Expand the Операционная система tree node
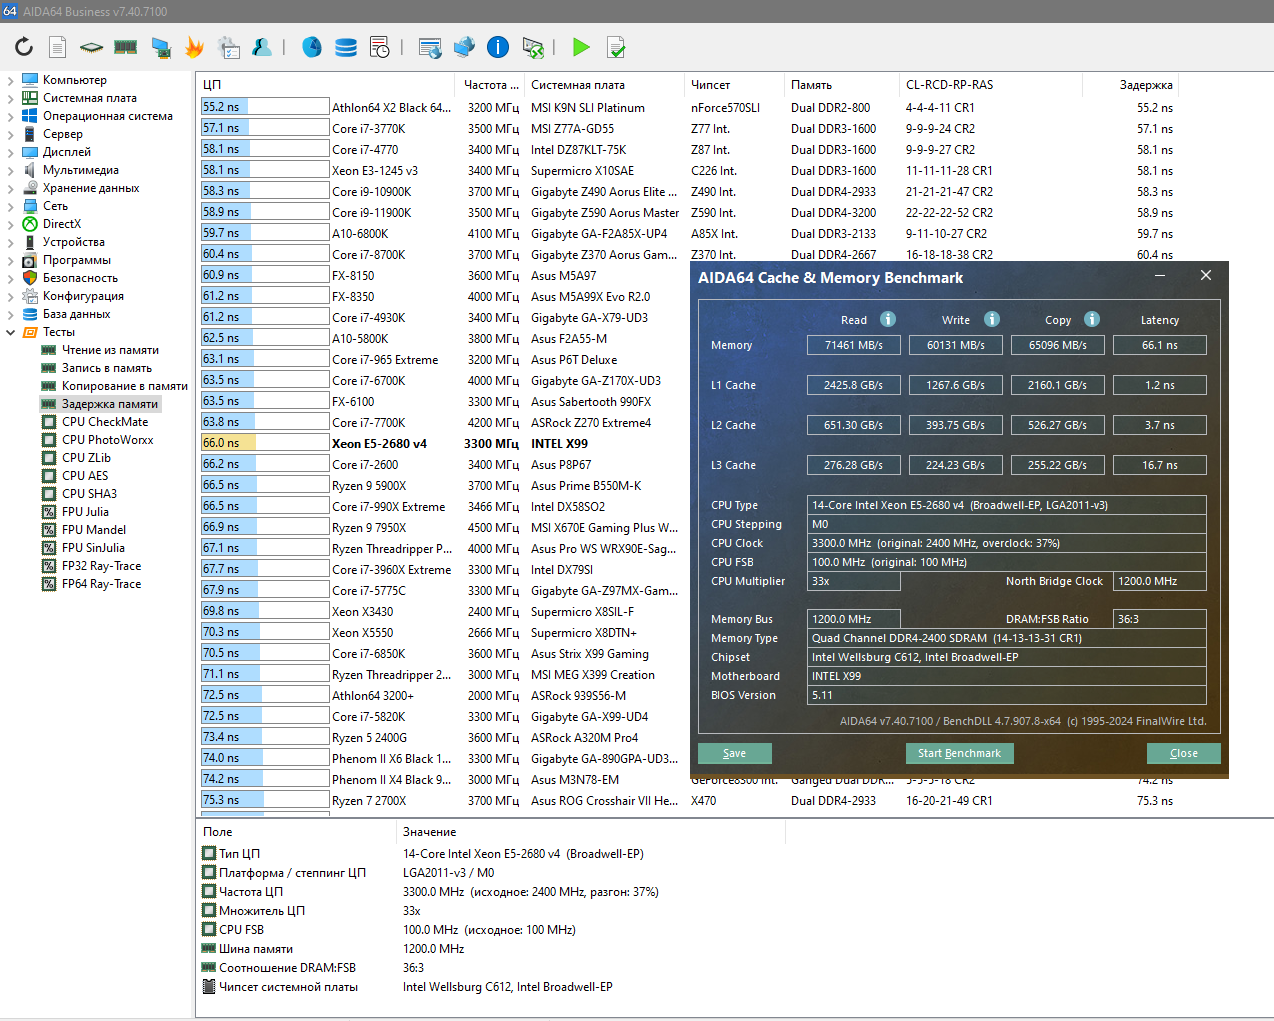The width and height of the screenshot is (1274, 1021). point(10,116)
